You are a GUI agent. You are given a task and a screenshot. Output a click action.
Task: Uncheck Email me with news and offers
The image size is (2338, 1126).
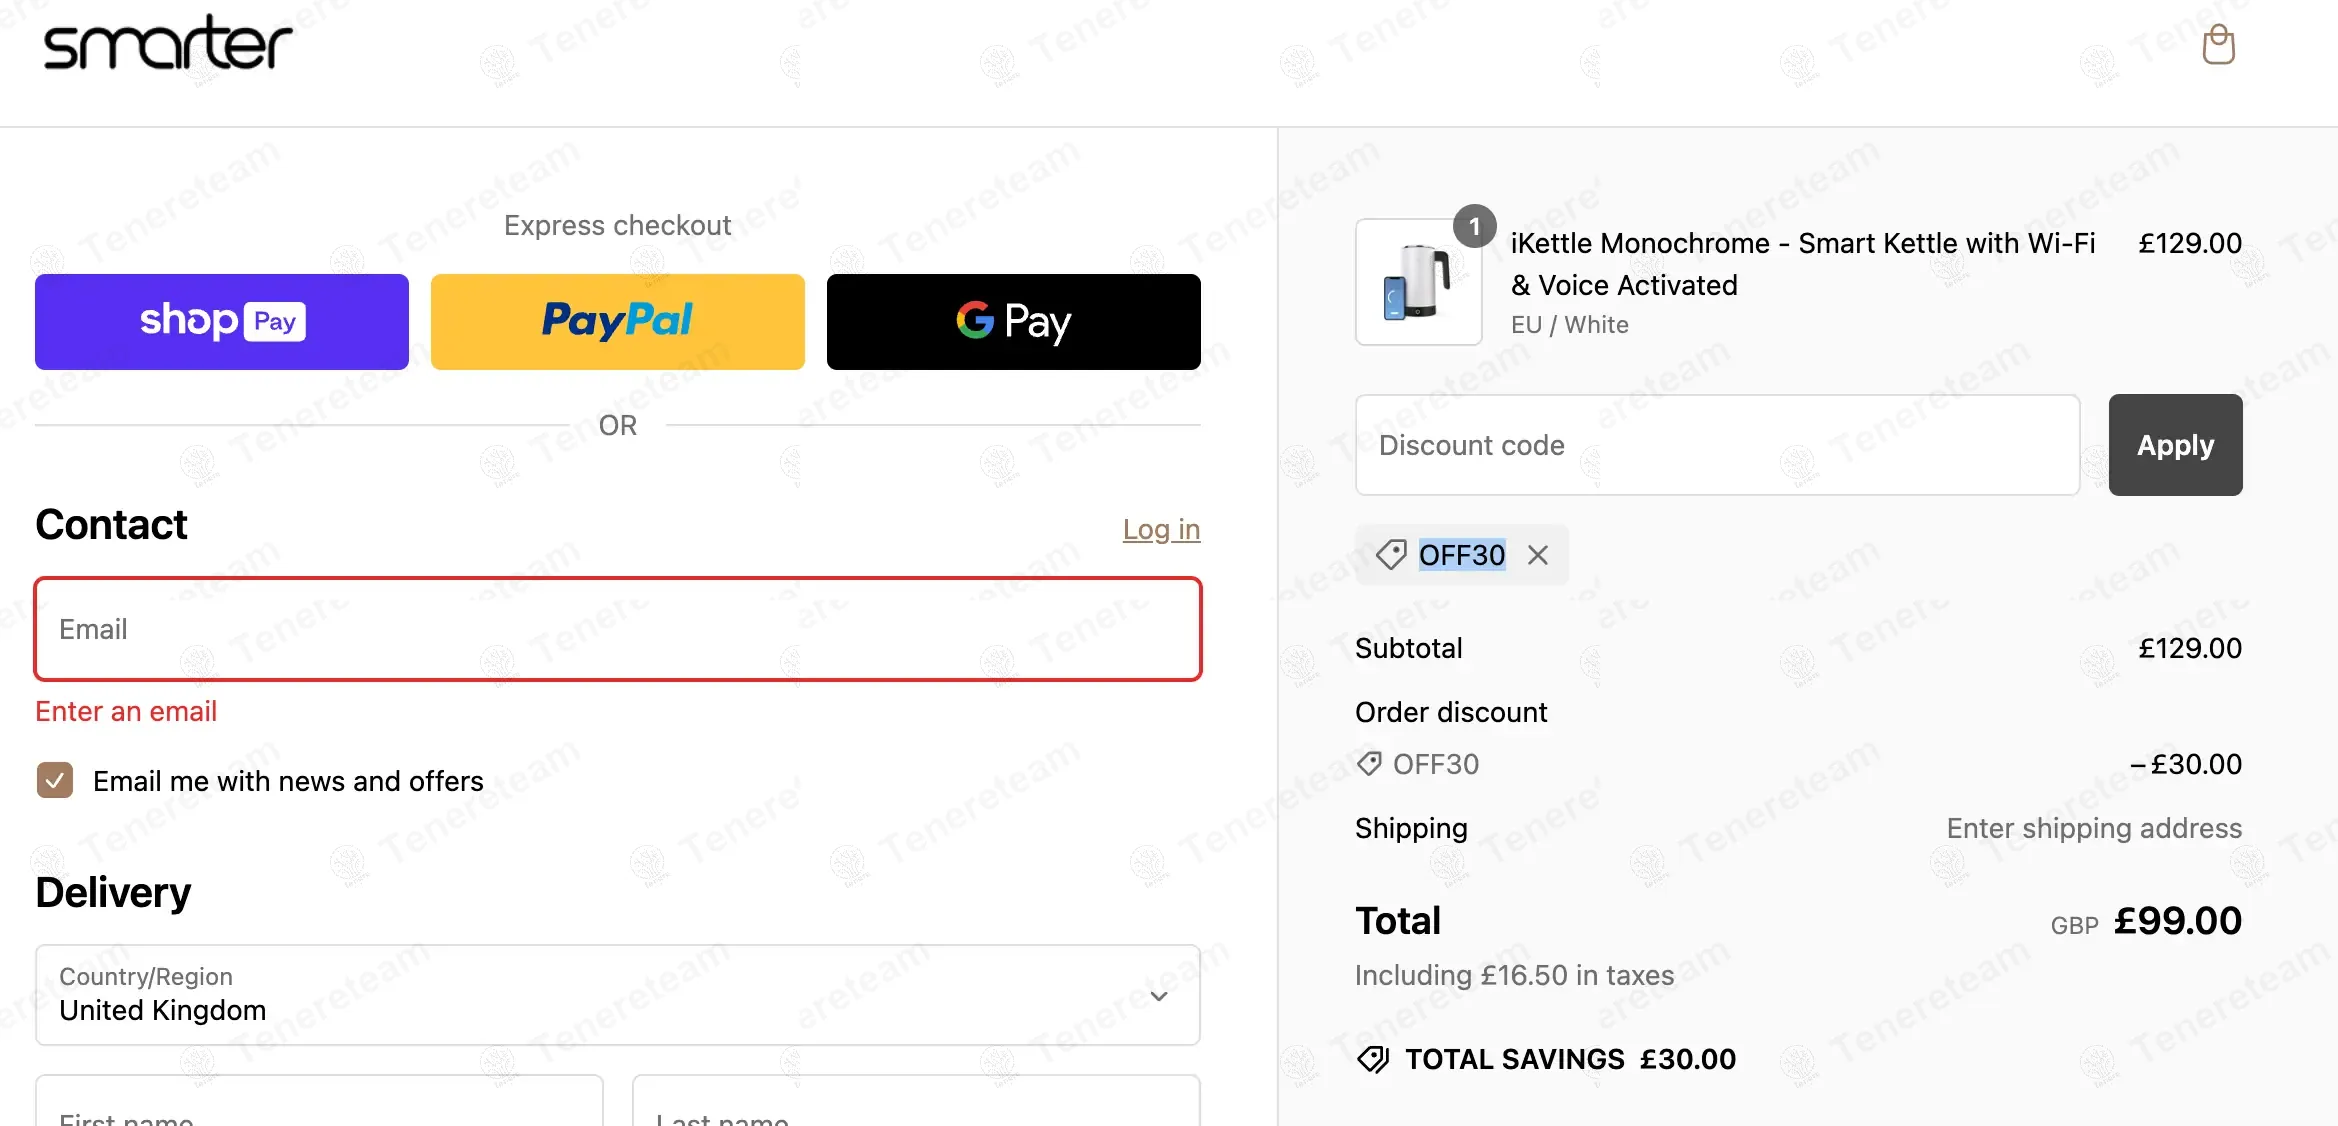tap(55, 781)
